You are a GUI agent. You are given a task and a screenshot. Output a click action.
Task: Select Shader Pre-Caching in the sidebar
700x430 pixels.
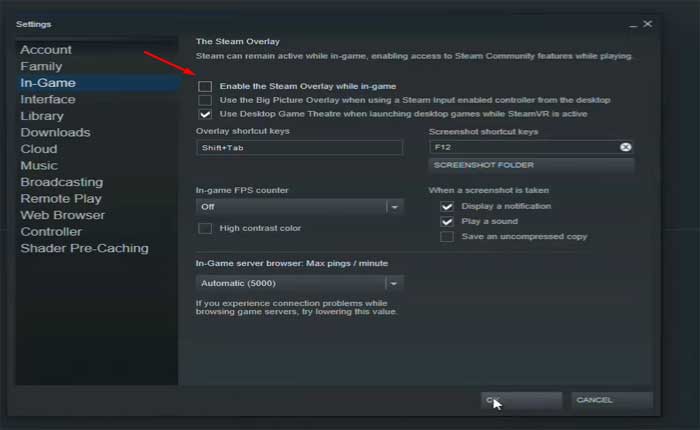coord(84,248)
